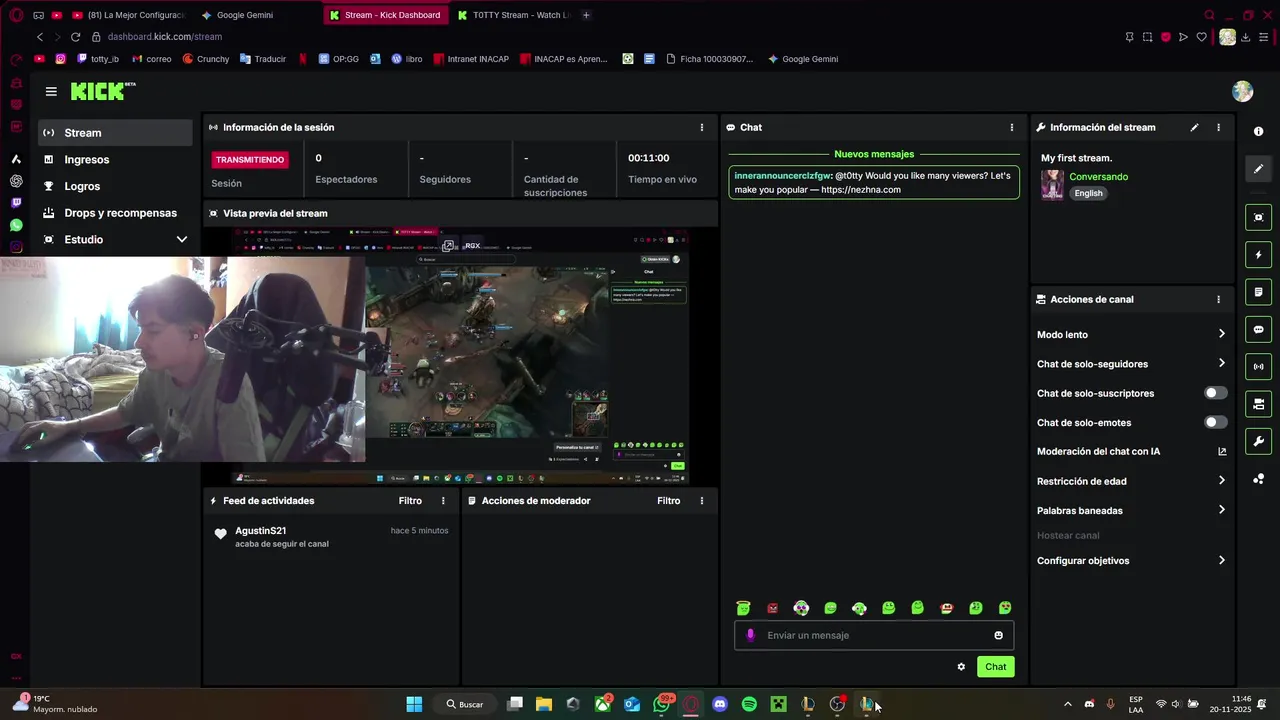Screen dimensions: 1280x720
Task: Click the purple microphone icon in message box
Action: [751, 635]
